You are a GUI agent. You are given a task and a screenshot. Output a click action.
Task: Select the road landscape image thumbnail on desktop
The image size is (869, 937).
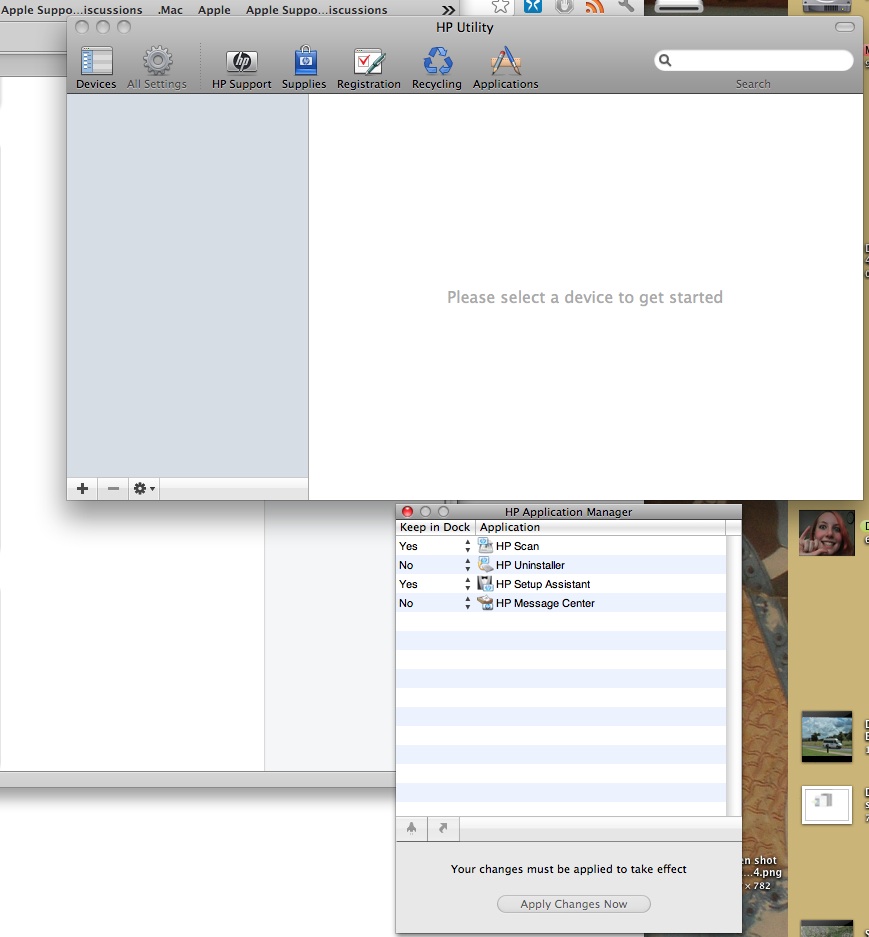click(827, 737)
